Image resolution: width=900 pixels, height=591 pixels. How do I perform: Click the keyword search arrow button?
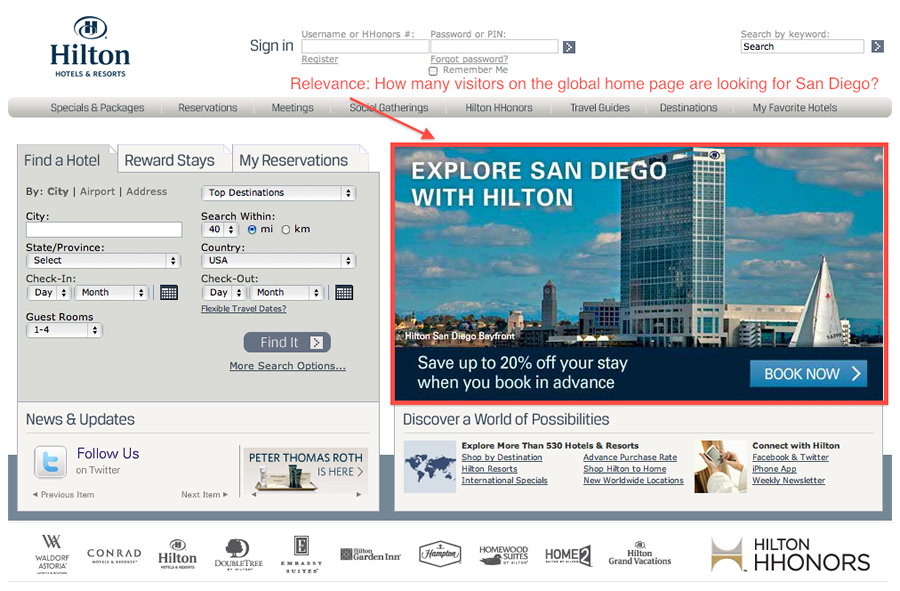pos(877,46)
